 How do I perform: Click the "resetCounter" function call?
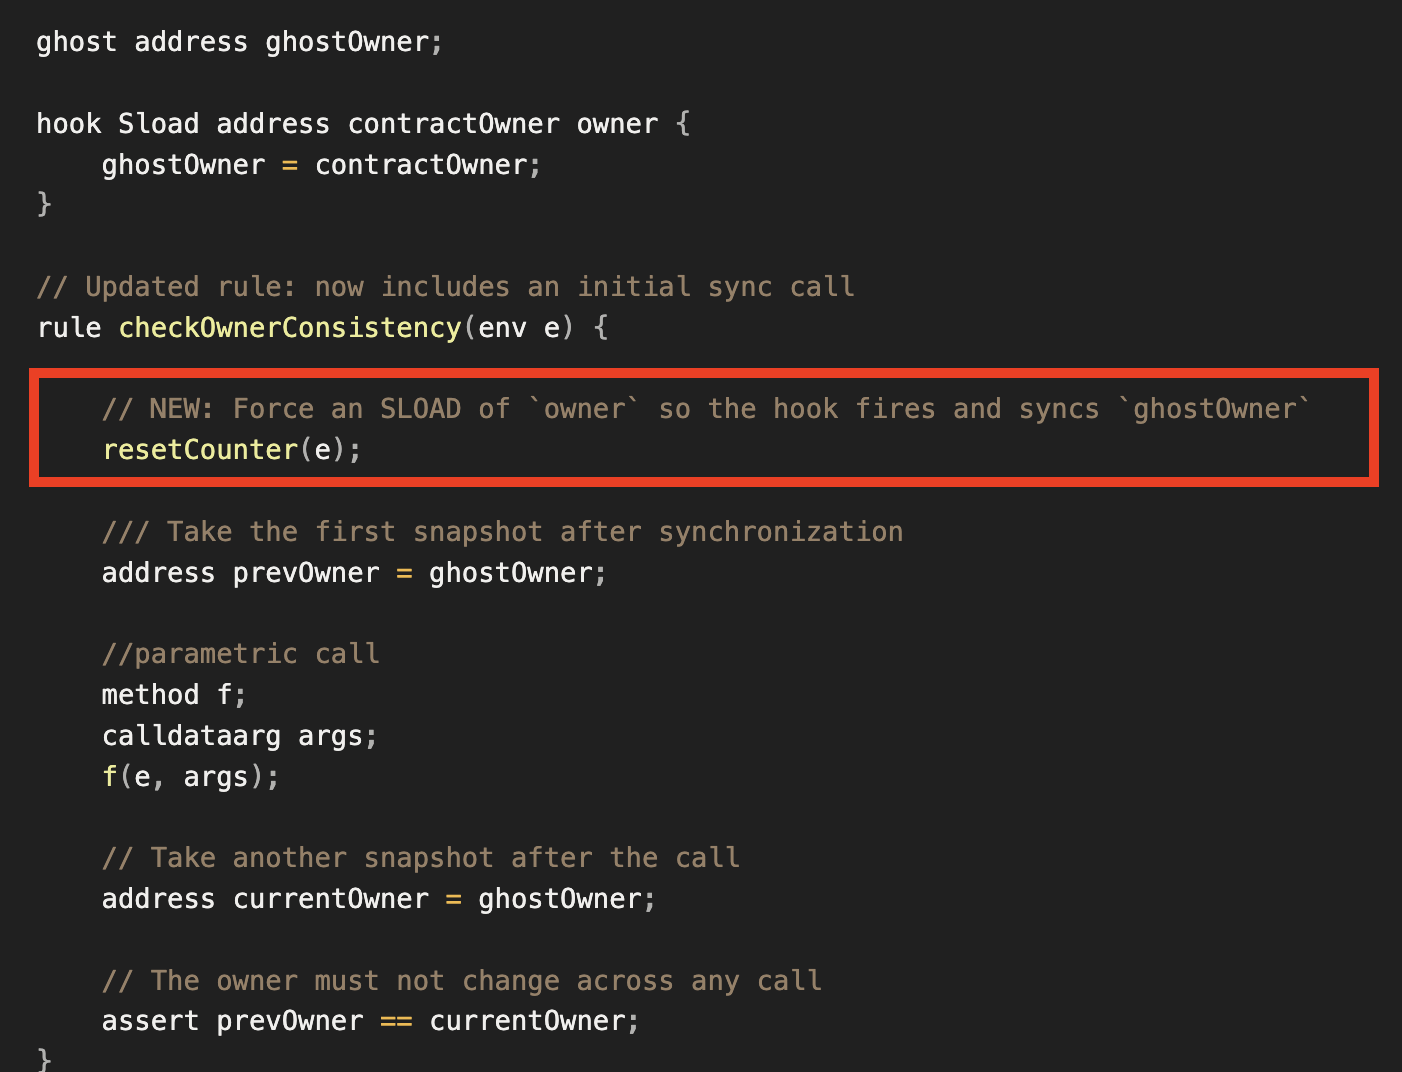(200, 450)
